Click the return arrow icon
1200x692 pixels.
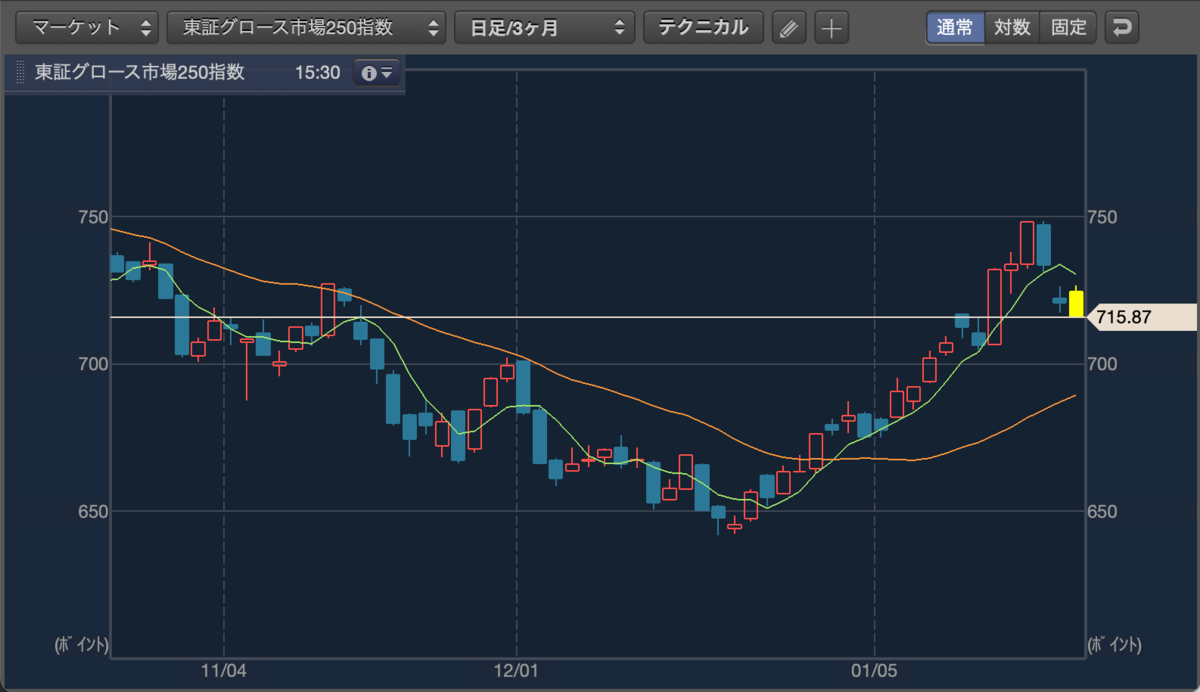pyautogui.click(x=1122, y=28)
